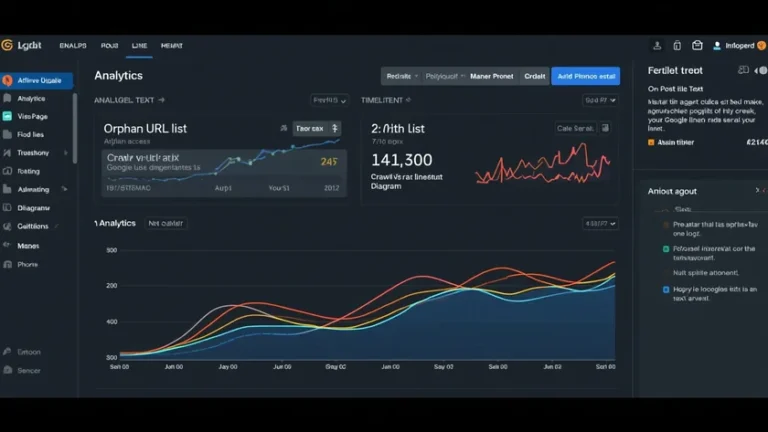The height and width of the screenshot is (432, 768).
Task: Click the Phone sidebar icon
Action: [x=7, y=264]
